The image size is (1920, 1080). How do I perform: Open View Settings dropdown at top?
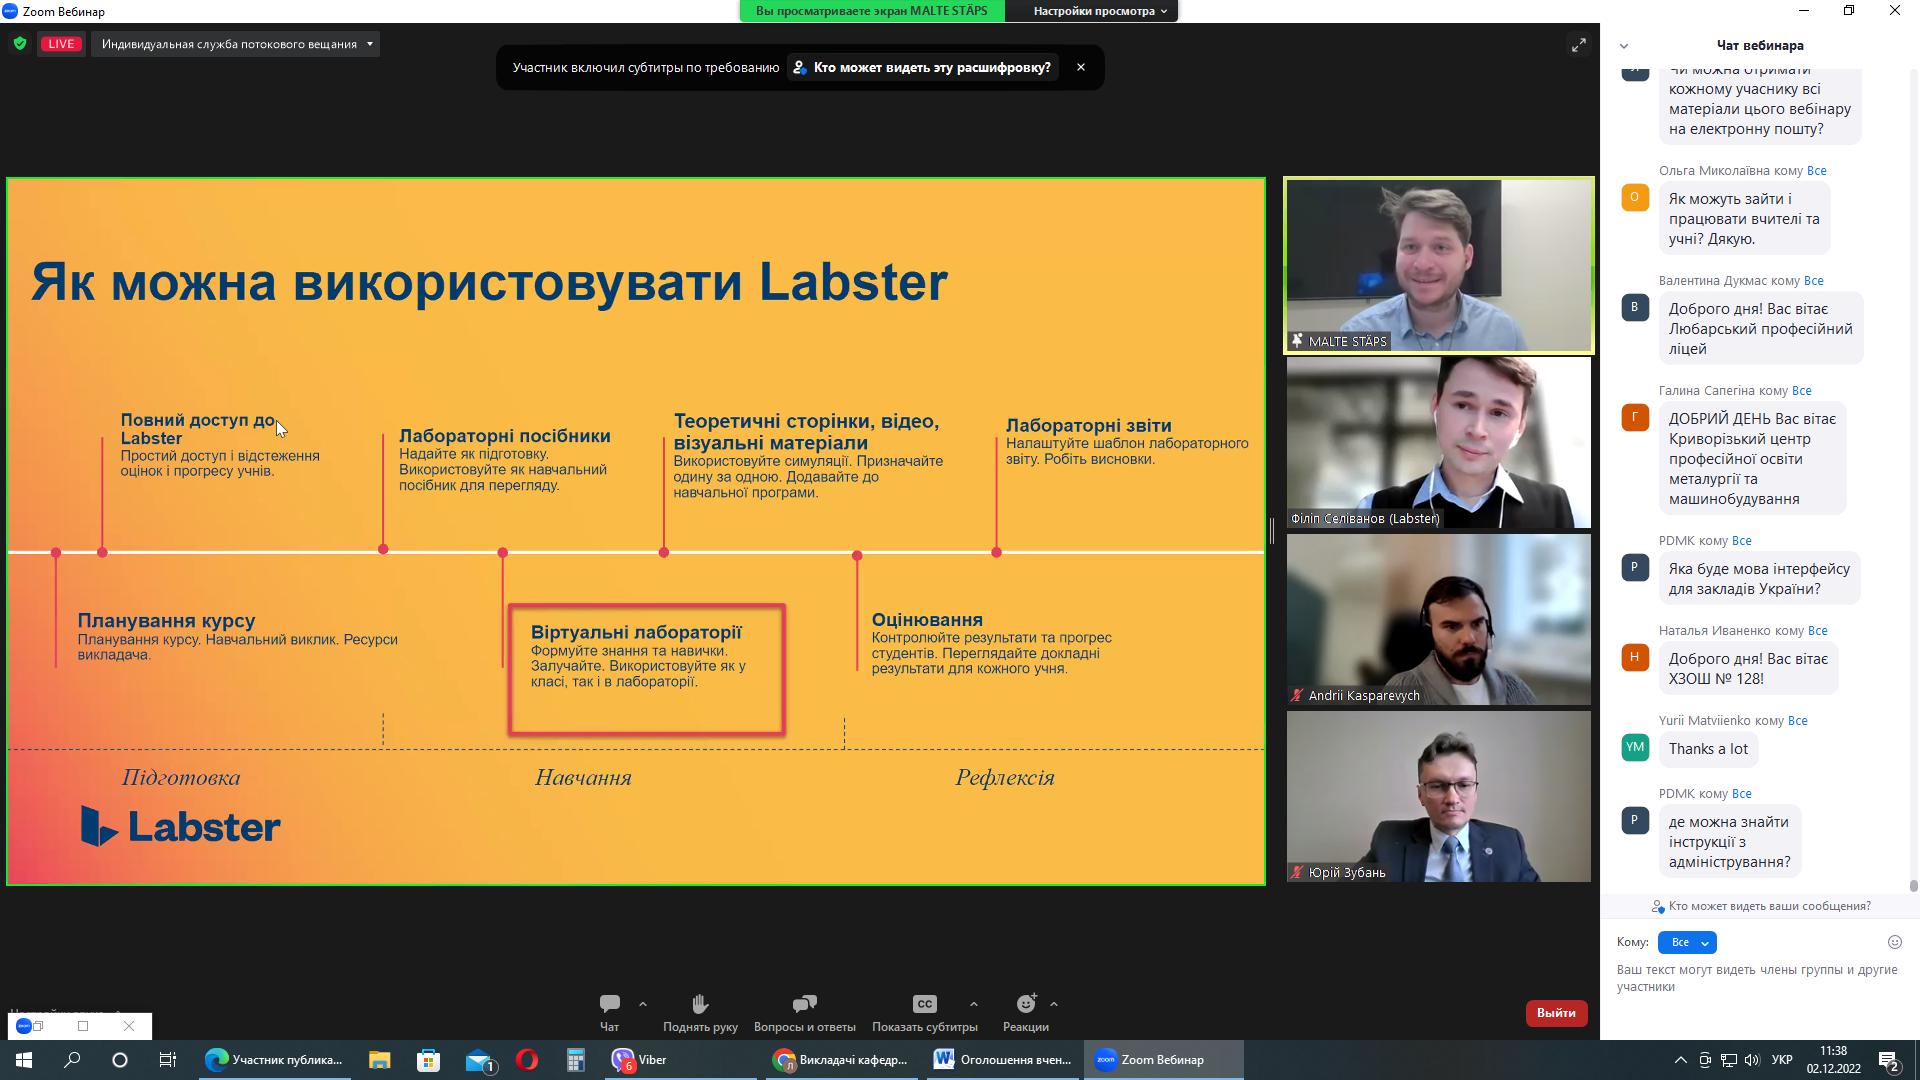tap(1099, 11)
